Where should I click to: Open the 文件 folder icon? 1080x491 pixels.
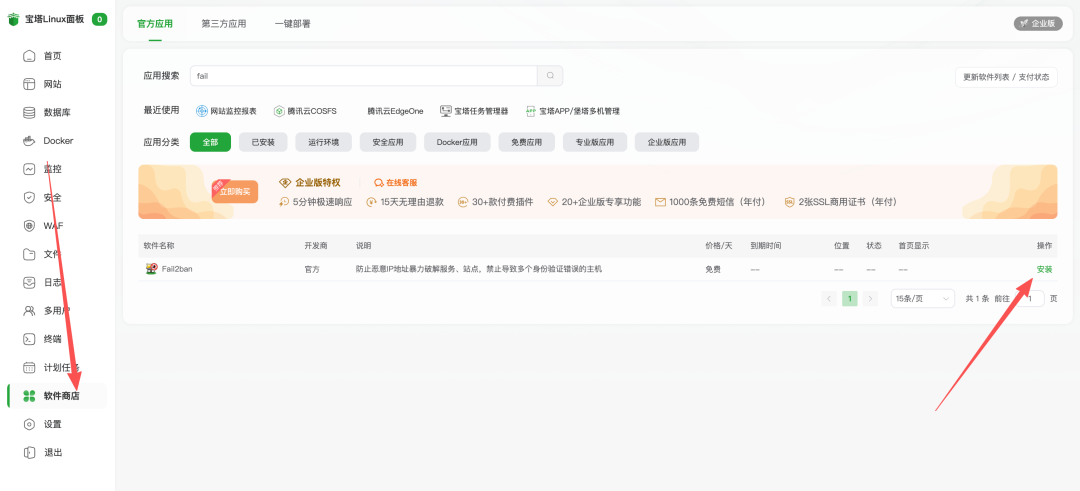pyautogui.click(x=29, y=254)
